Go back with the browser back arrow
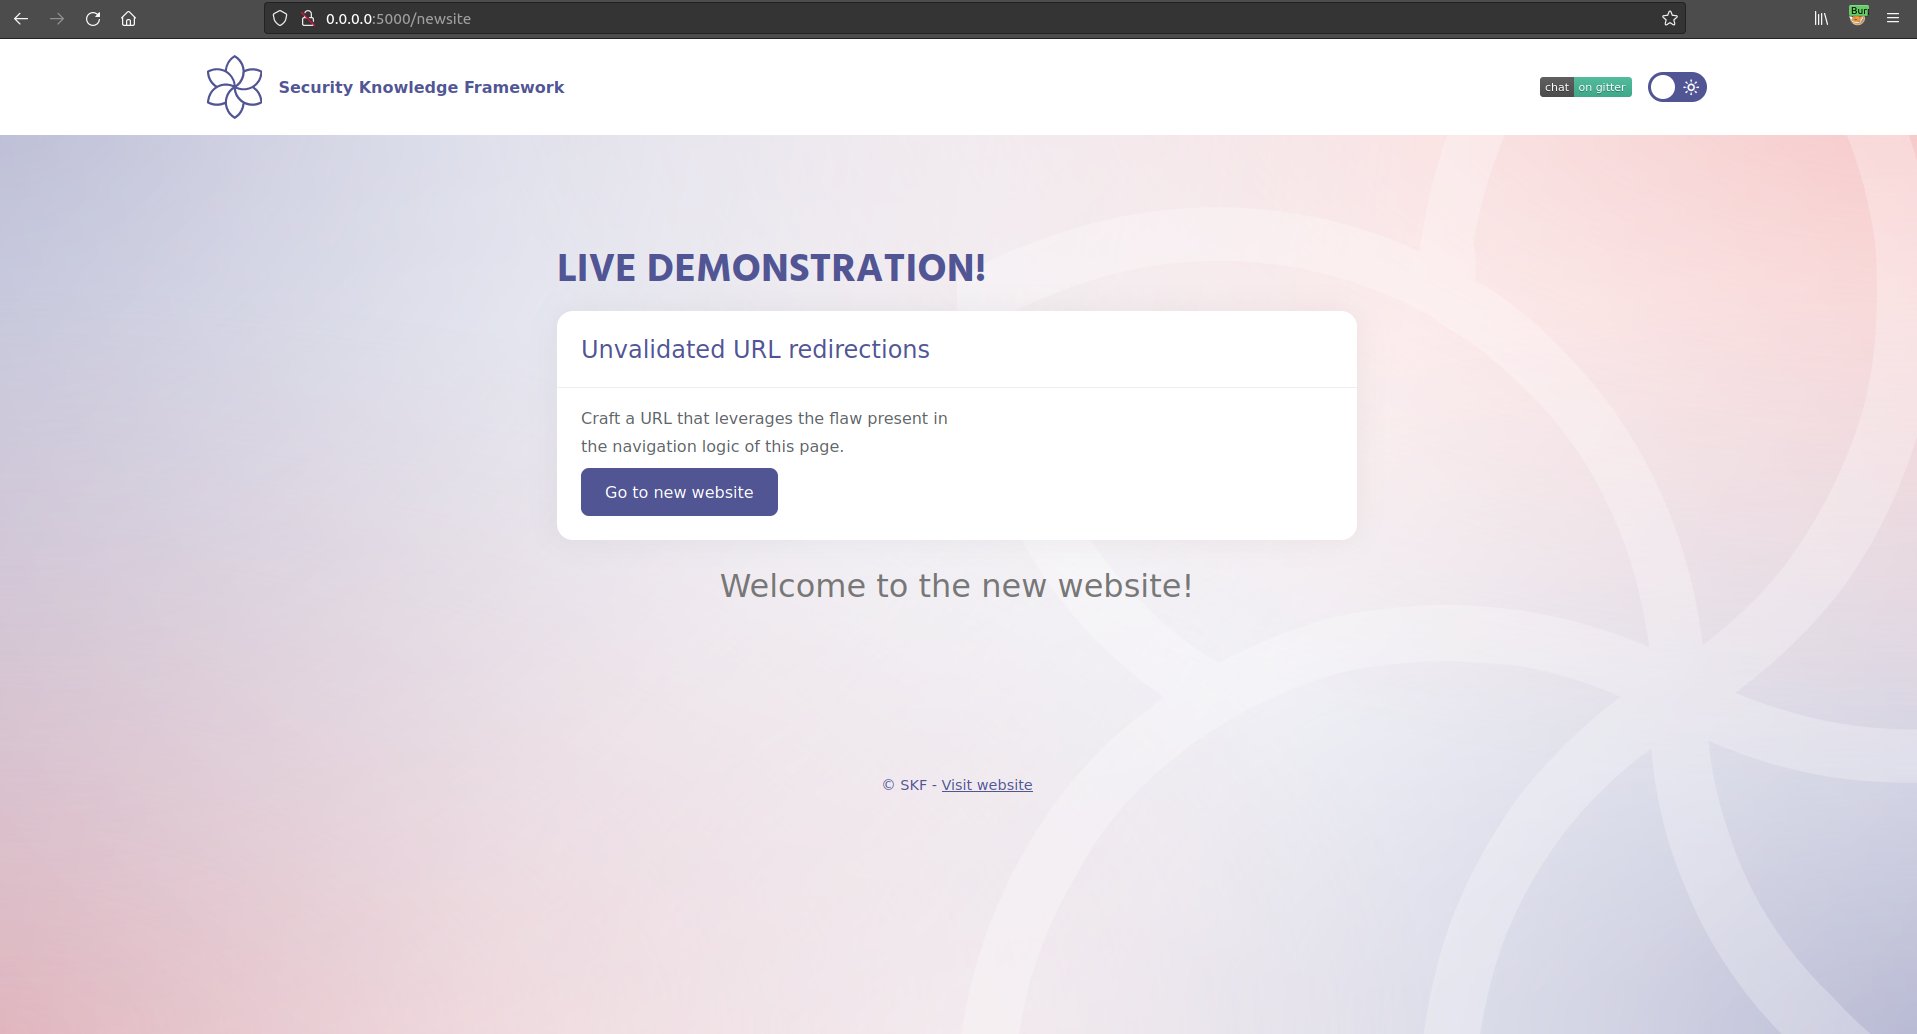 pos(21,18)
